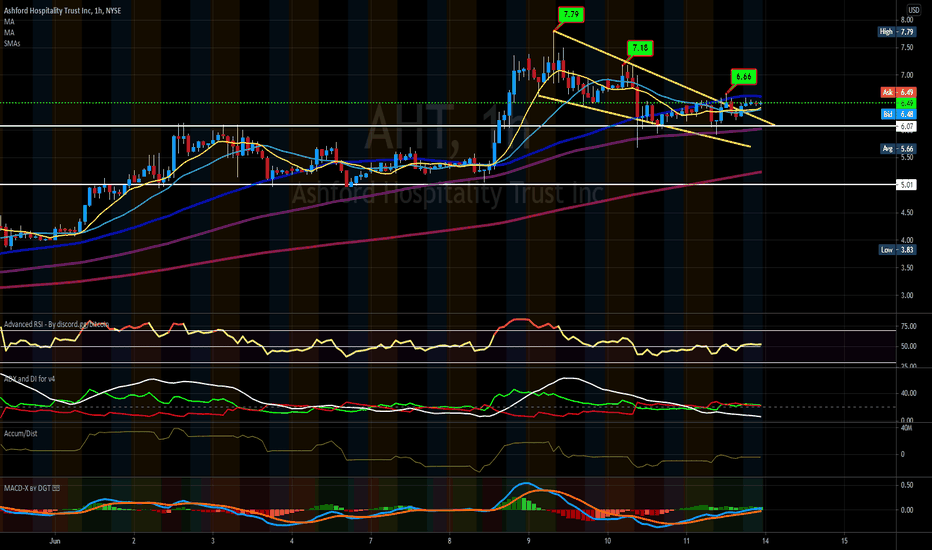The height and width of the screenshot is (550, 932).
Task: Open the MACD-X by DGT indicator legend
Action: pos(32,488)
